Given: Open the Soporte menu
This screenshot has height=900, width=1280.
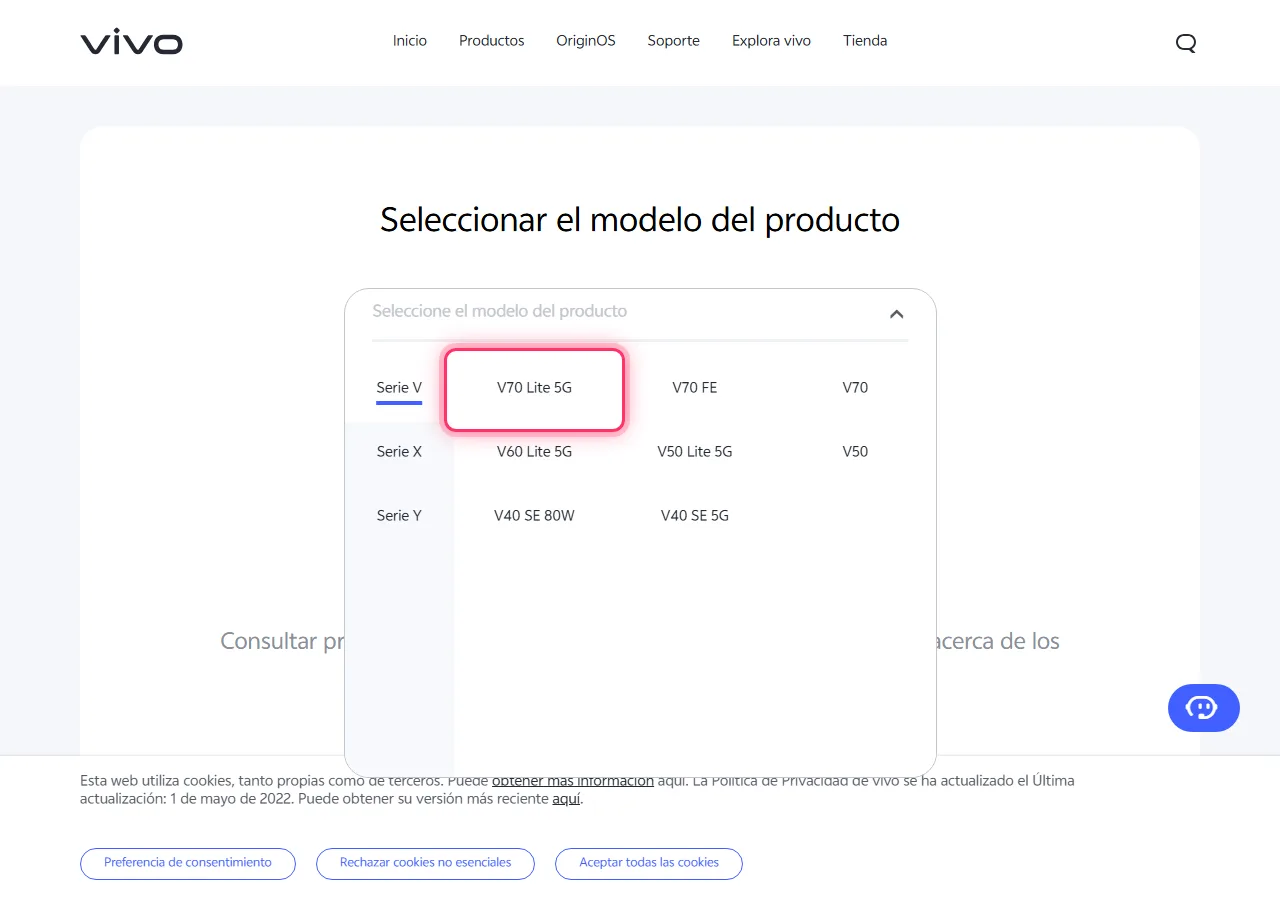Looking at the screenshot, I should pyautogui.click(x=674, y=41).
